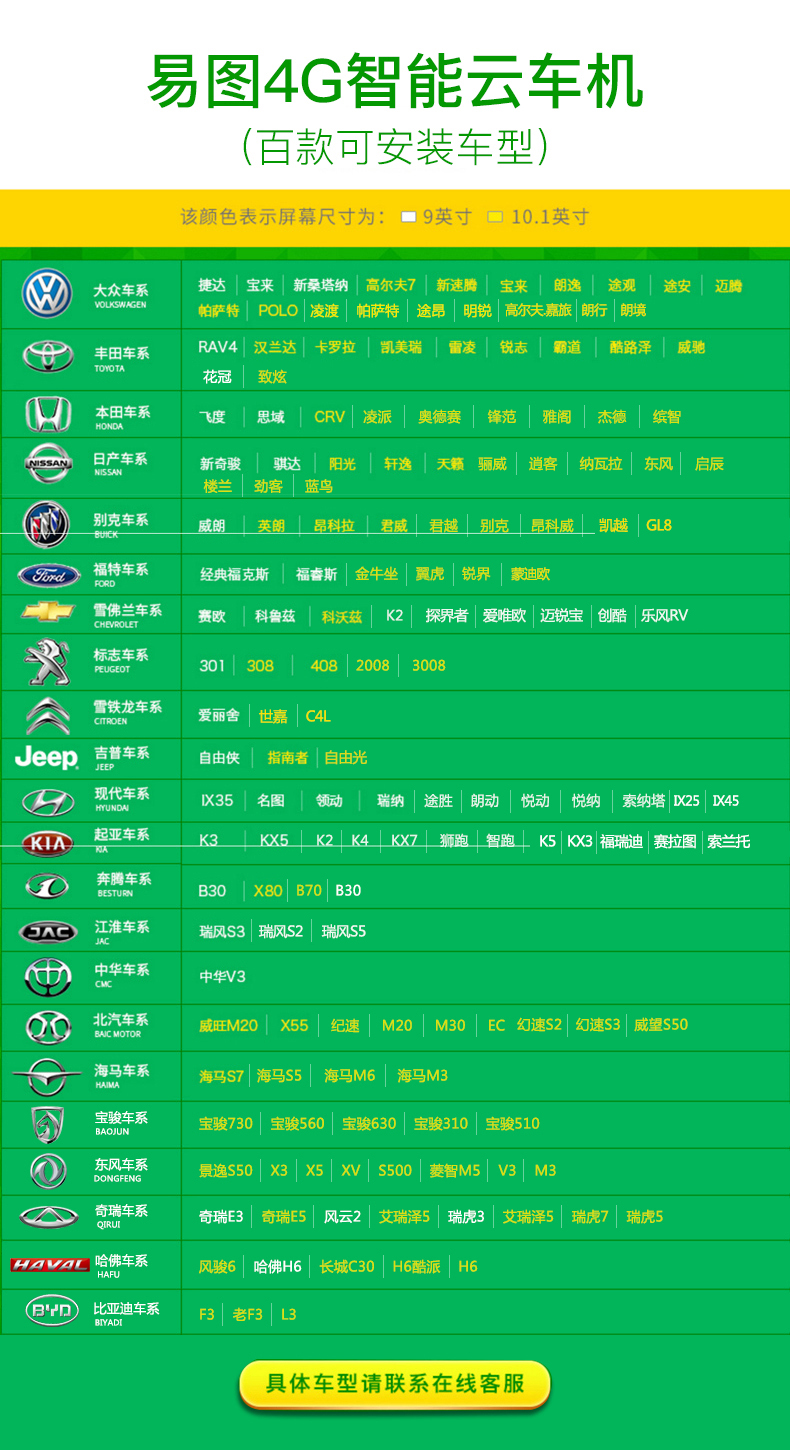This screenshot has width=790, height=1450.
Task: Click the Baojun horse logo
Action: [x=47, y=1124]
